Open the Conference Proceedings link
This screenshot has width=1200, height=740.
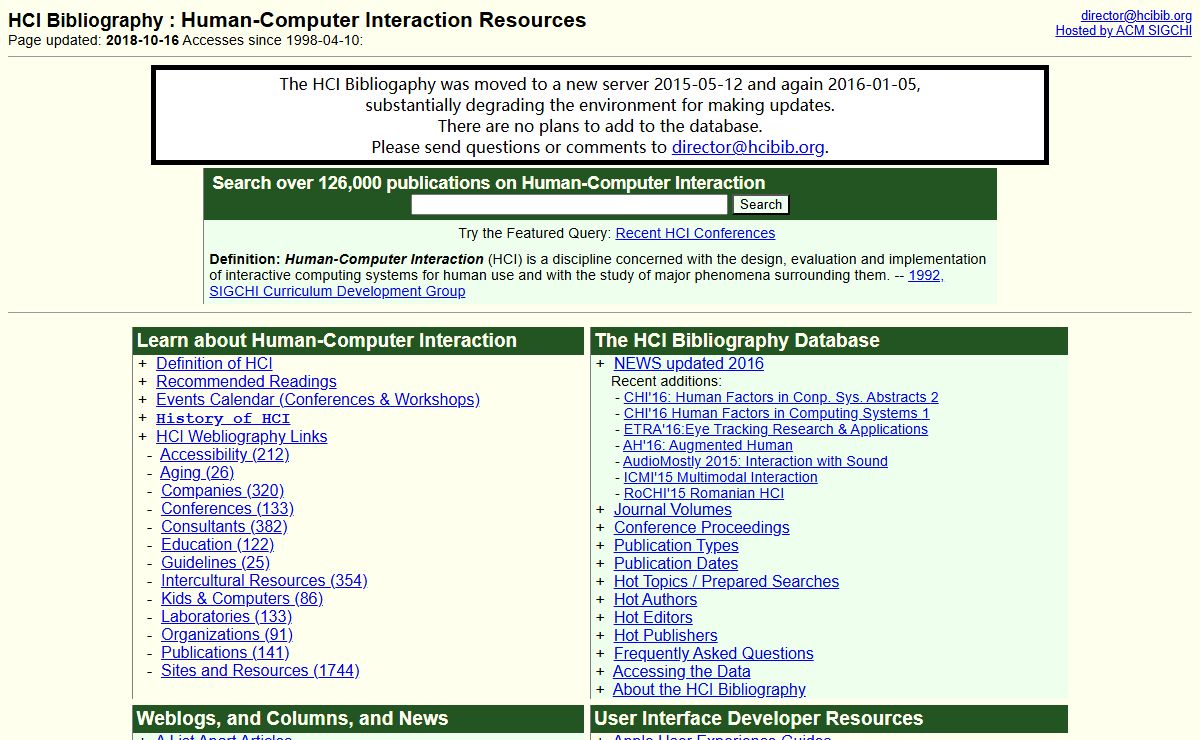pyautogui.click(x=701, y=528)
